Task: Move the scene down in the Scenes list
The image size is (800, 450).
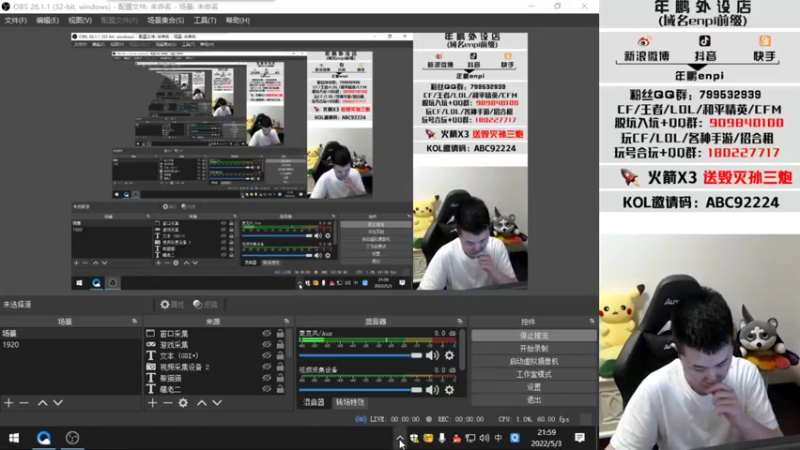Action: coord(58,403)
